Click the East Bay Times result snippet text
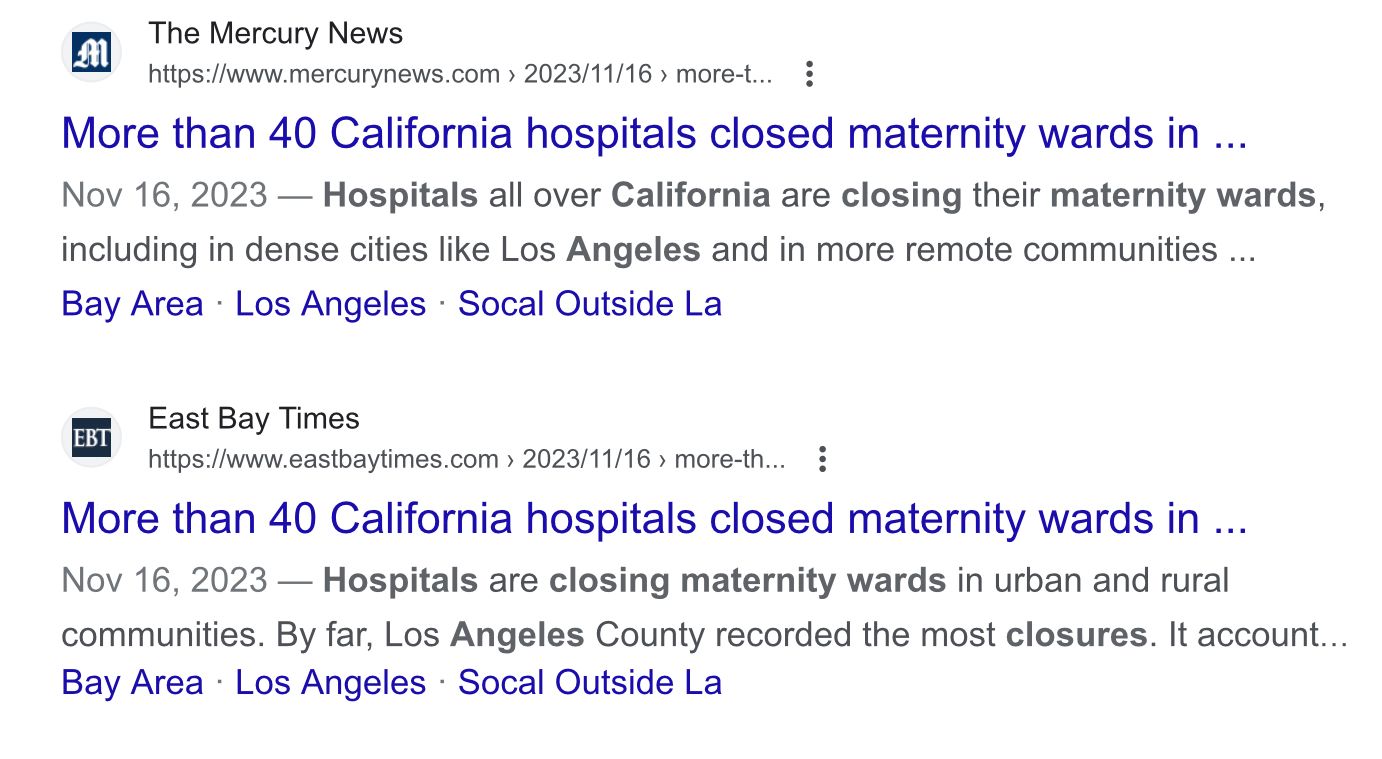The height and width of the screenshot is (759, 1382). coord(700,607)
